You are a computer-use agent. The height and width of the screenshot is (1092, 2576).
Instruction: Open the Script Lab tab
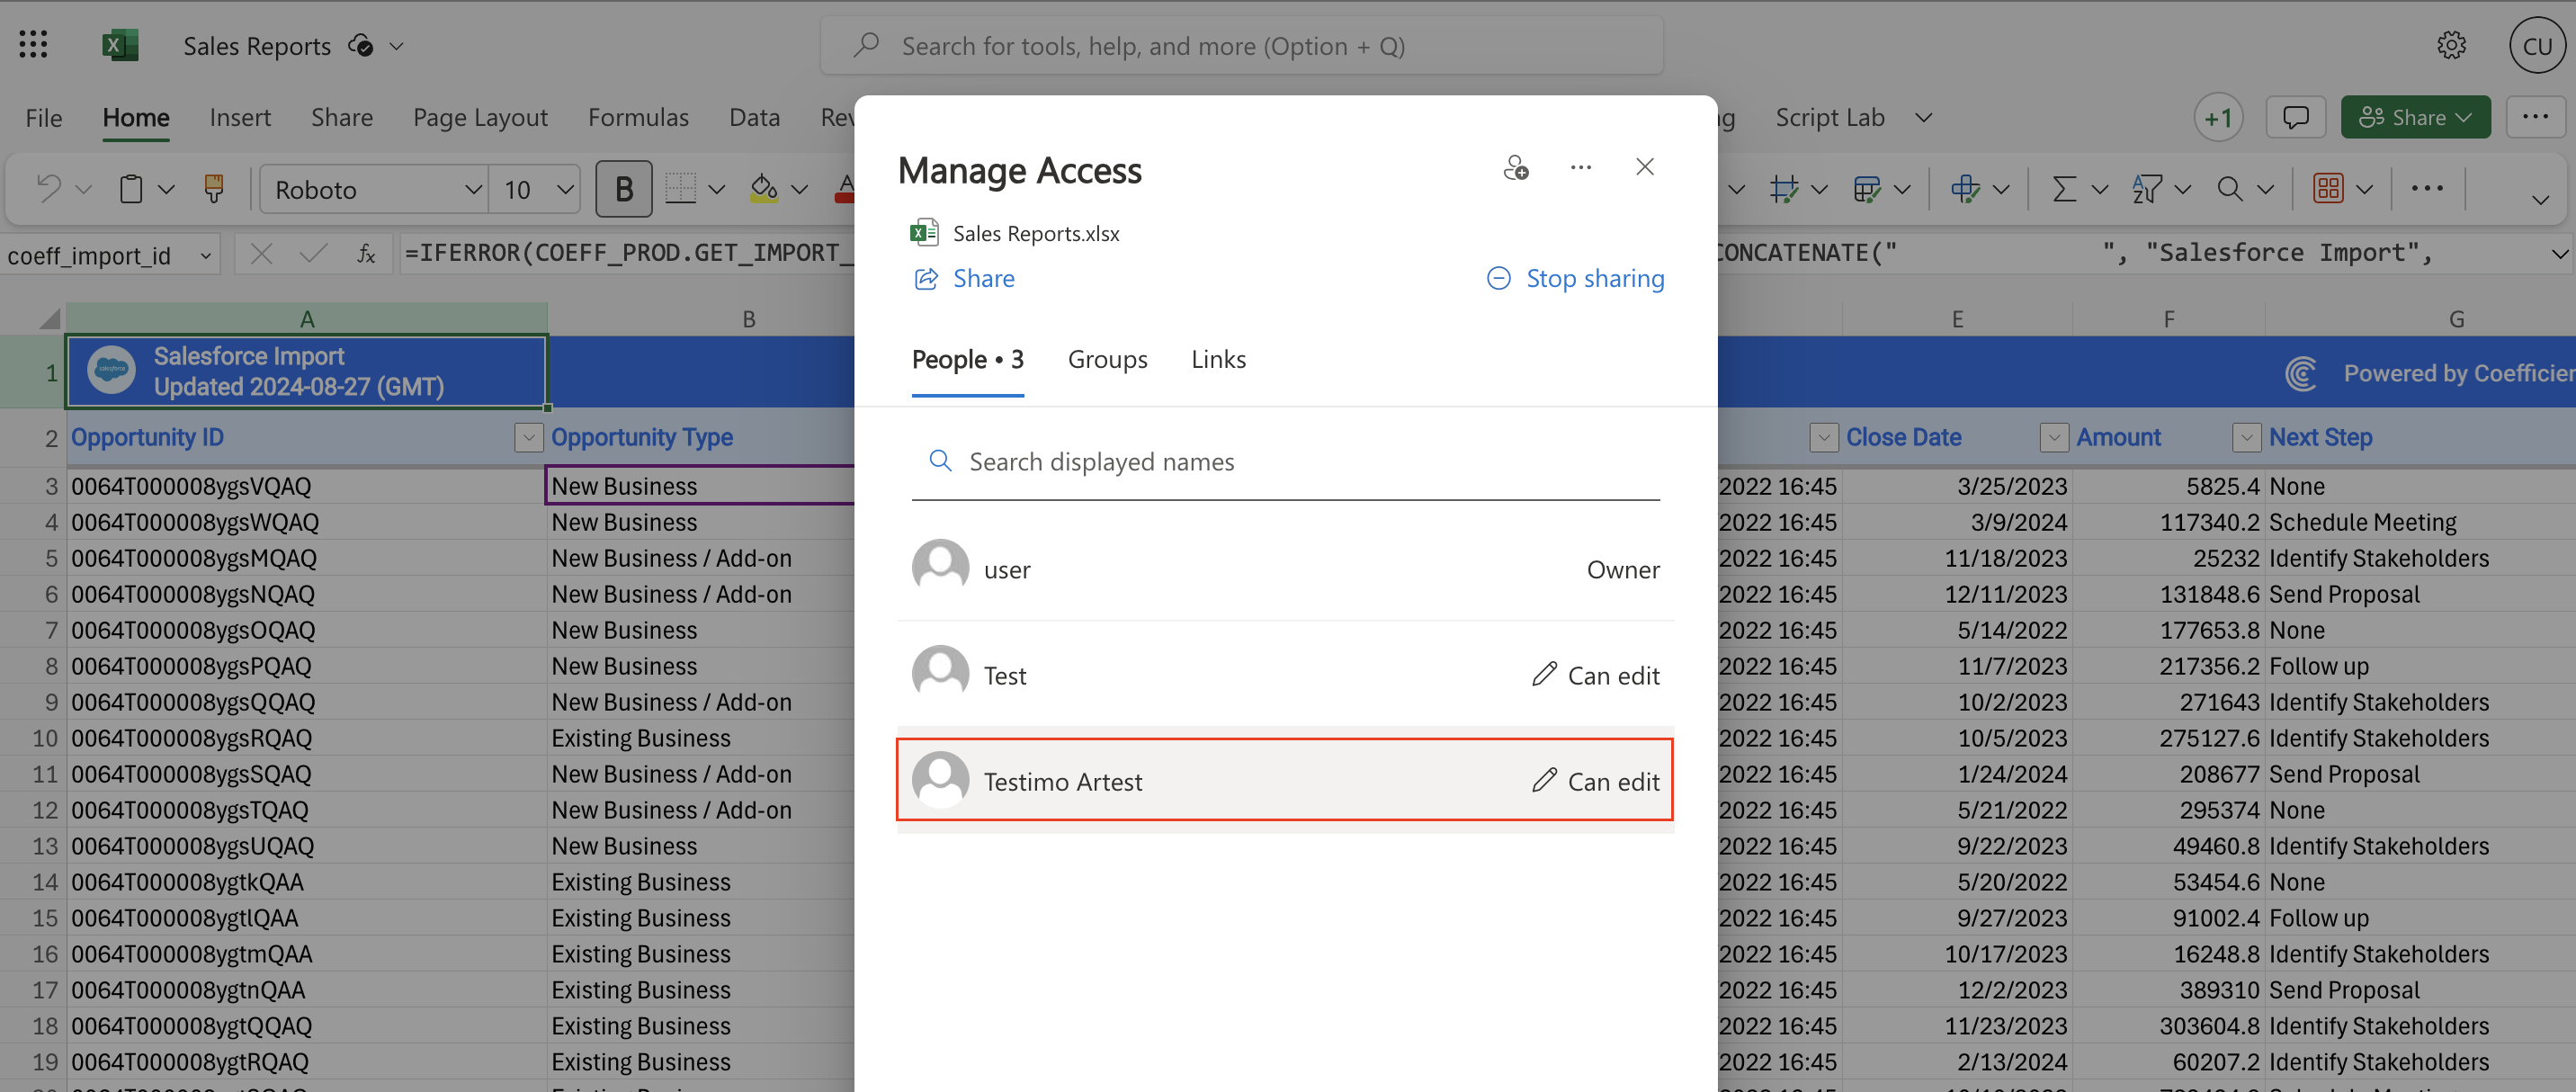(x=1829, y=118)
